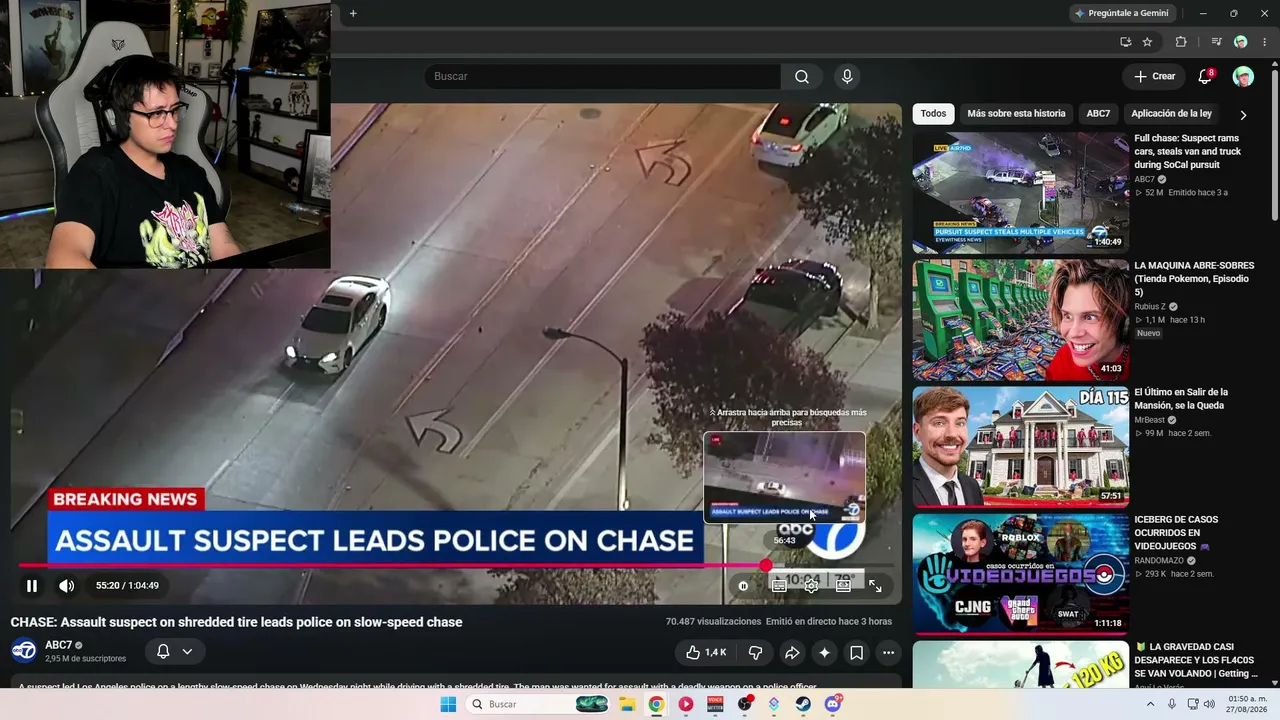The width and height of the screenshot is (1280, 720).
Task: Start voice search with the microphone icon
Action: [x=847, y=76]
